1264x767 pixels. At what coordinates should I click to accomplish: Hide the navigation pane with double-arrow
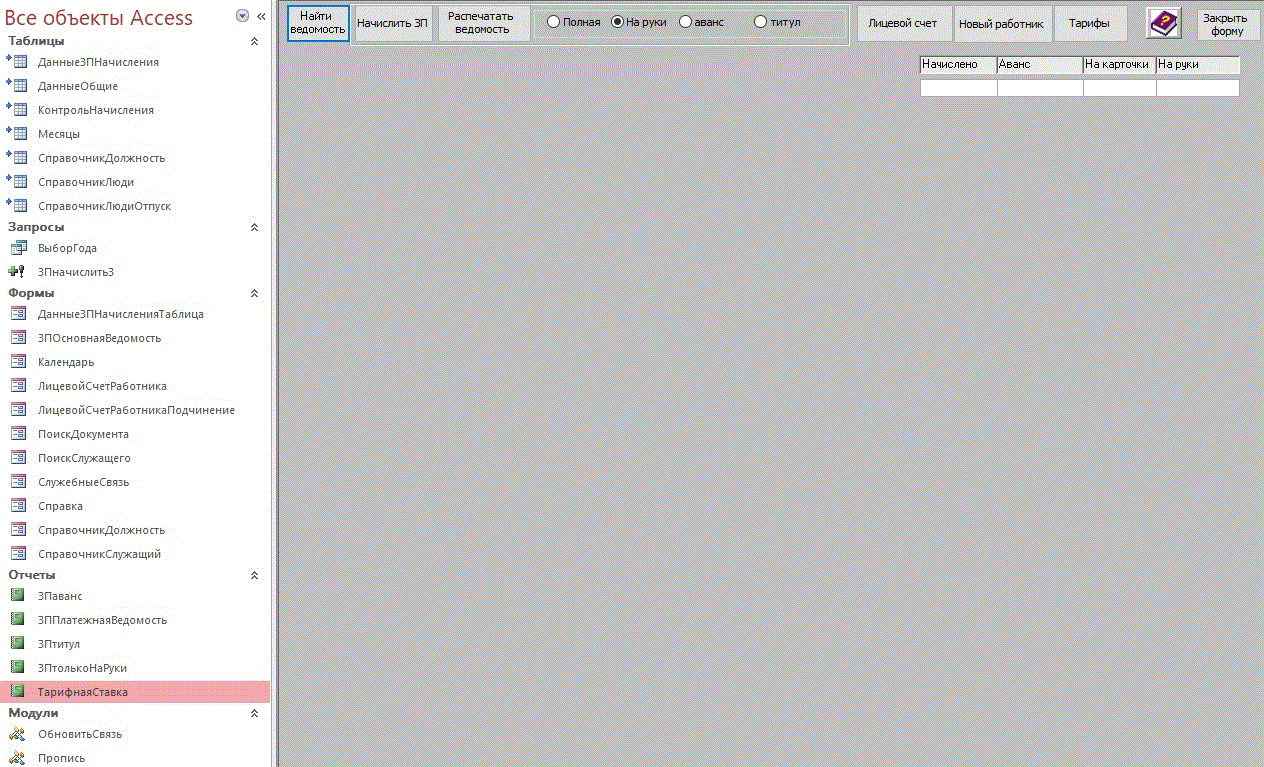[x=261, y=16]
